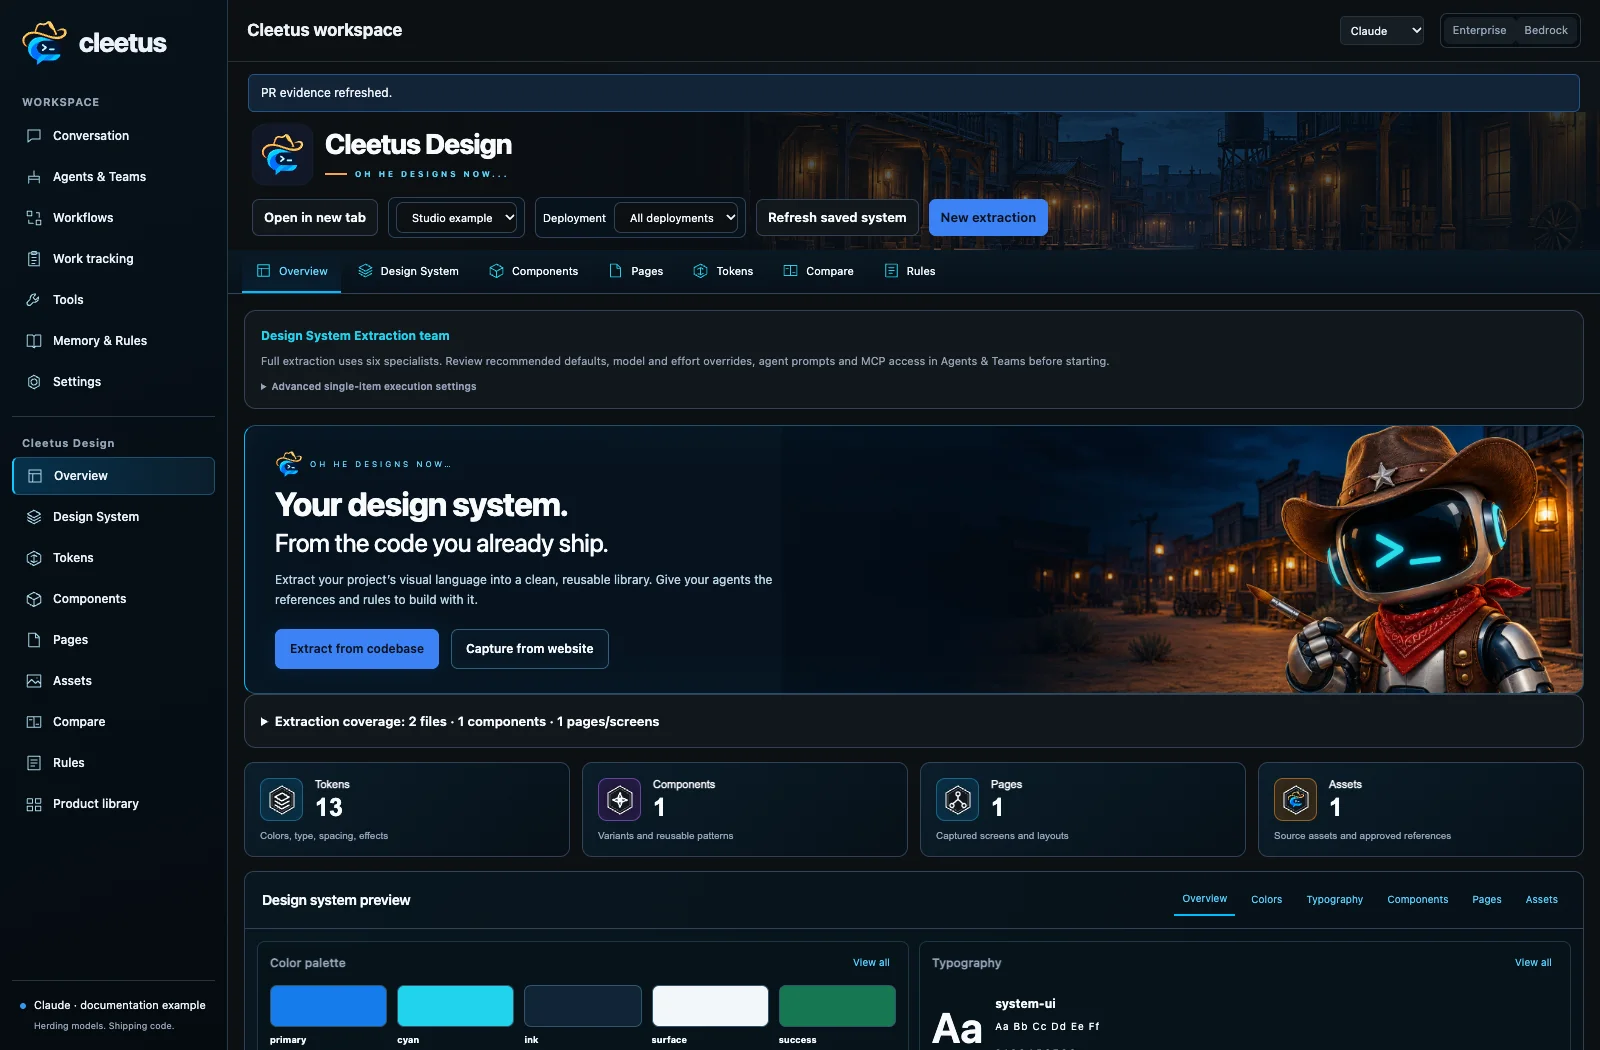This screenshot has width=1600, height=1050.
Task: Click the sidebar Components cube icon
Action: [34, 599]
